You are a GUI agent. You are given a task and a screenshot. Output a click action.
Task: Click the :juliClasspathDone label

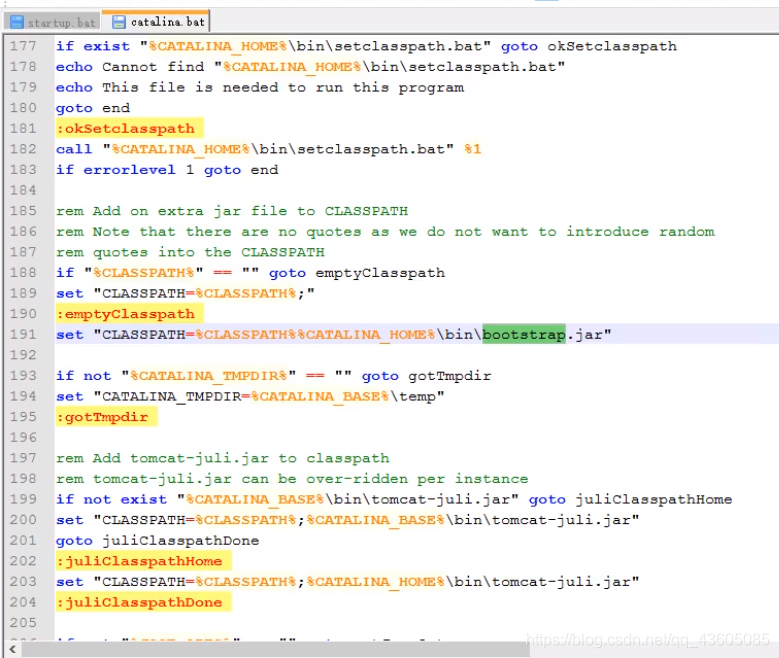143,602
